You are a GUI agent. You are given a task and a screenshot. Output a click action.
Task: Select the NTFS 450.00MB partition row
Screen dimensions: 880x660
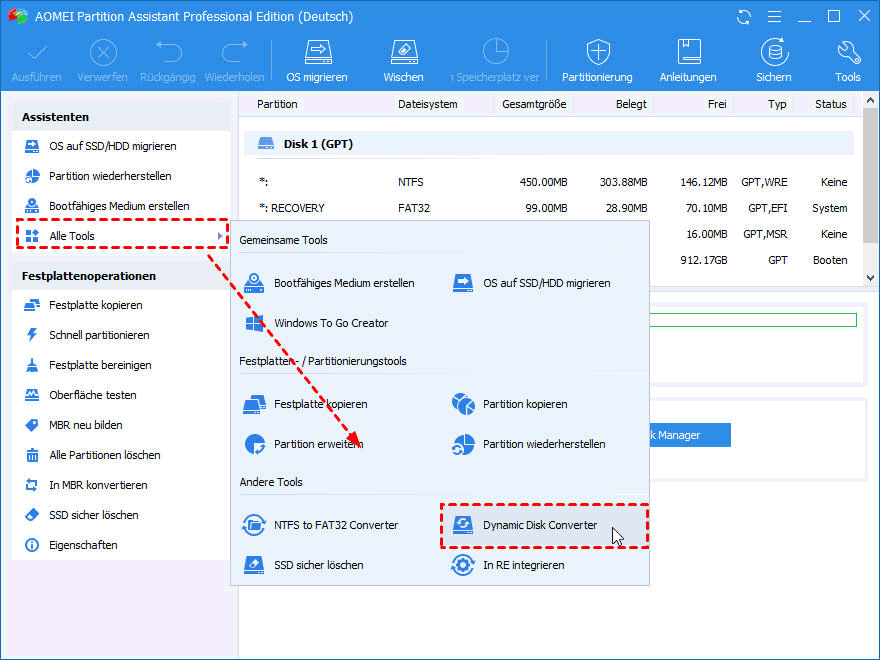(x=553, y=182)
